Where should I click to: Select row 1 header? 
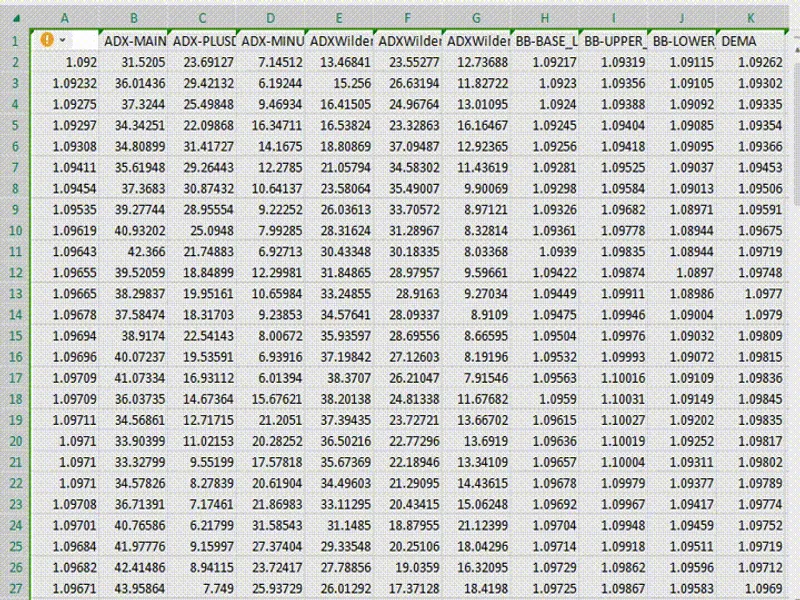pyautogui.click(x=15, y=41)
